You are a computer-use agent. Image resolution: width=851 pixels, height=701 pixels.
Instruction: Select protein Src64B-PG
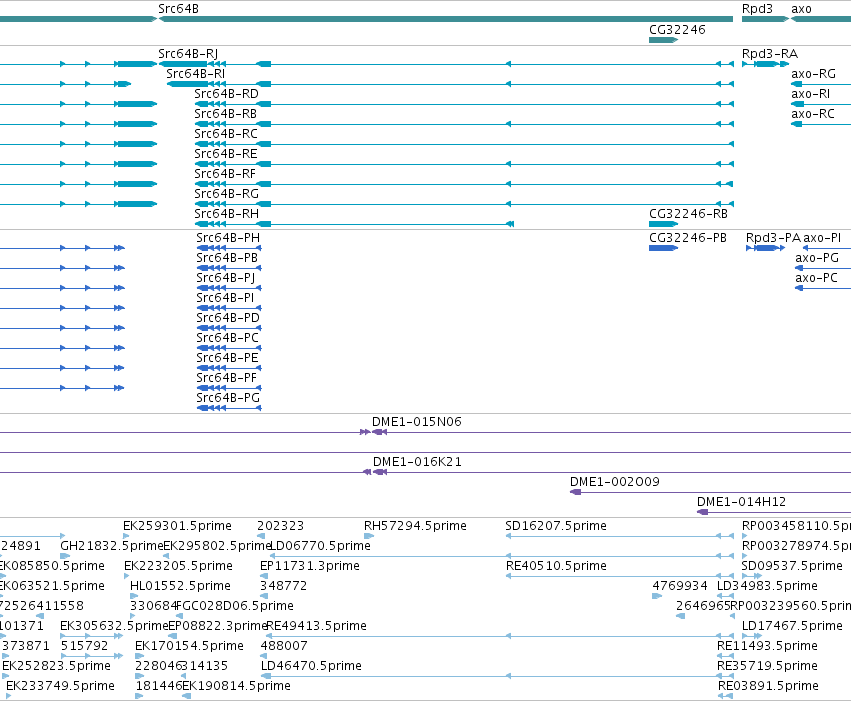[228, 399]
